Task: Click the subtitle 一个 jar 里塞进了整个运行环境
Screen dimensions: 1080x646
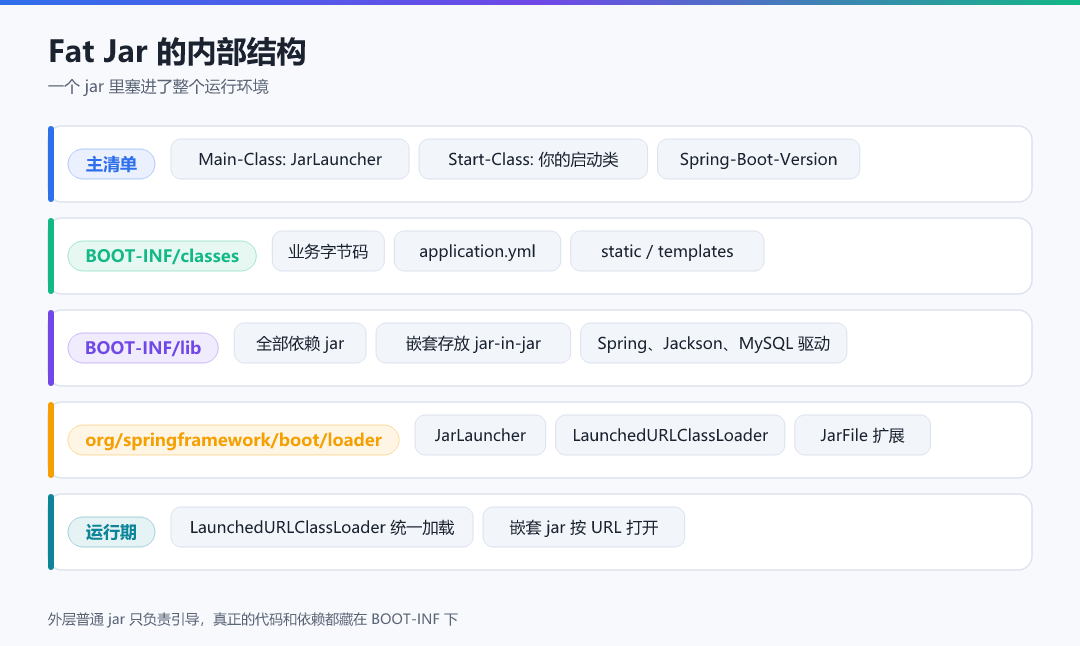Action: point(158,87)
